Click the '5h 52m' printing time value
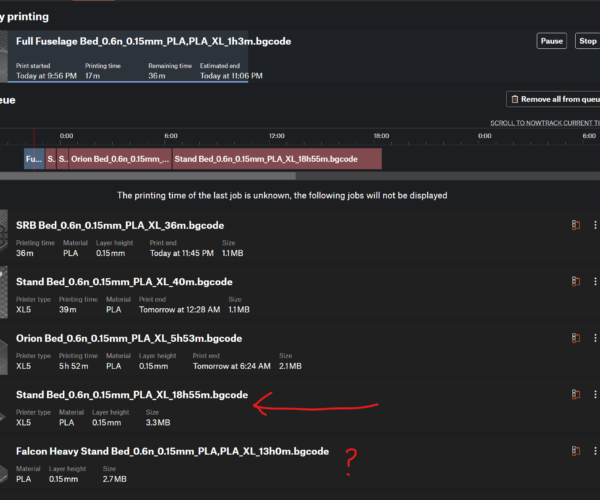Viewport: 600px width, 500px height. (x=73, y=366)
